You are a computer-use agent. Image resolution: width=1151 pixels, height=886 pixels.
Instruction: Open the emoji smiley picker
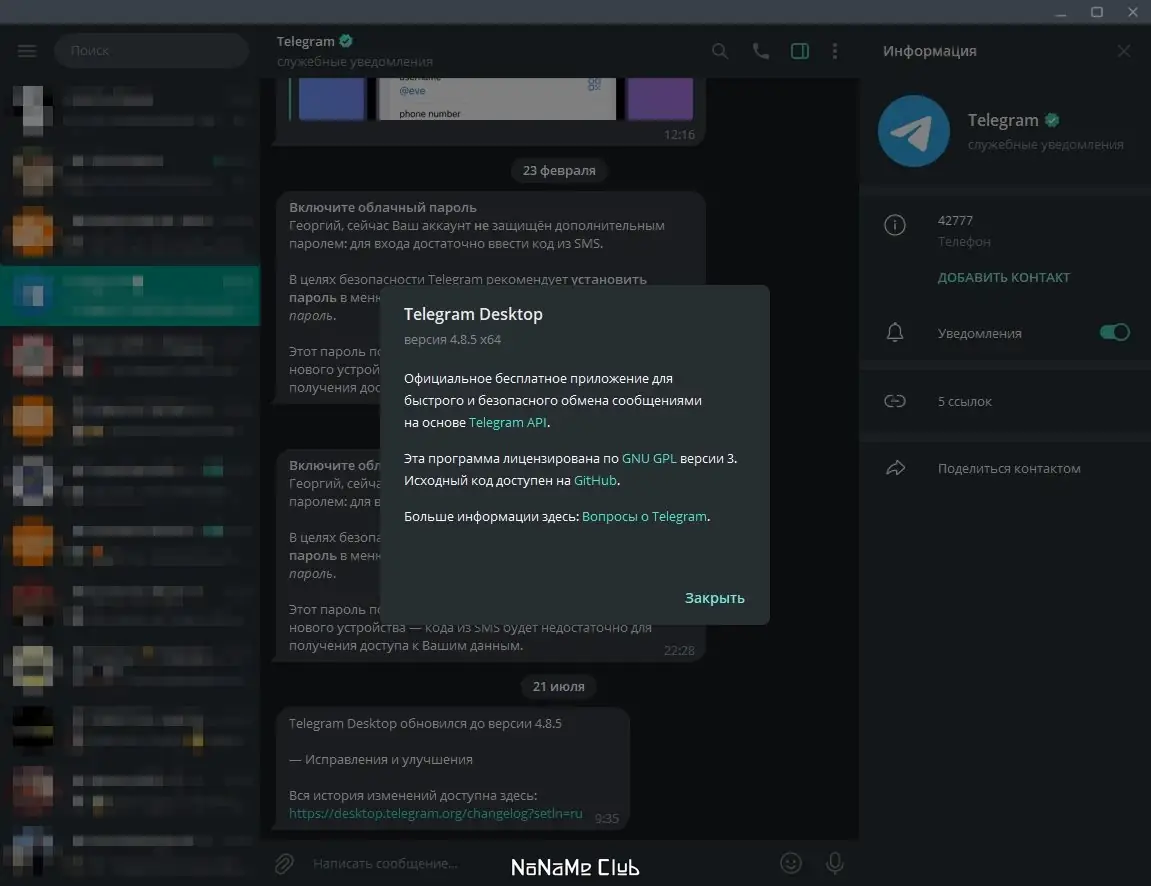point(791,863)
